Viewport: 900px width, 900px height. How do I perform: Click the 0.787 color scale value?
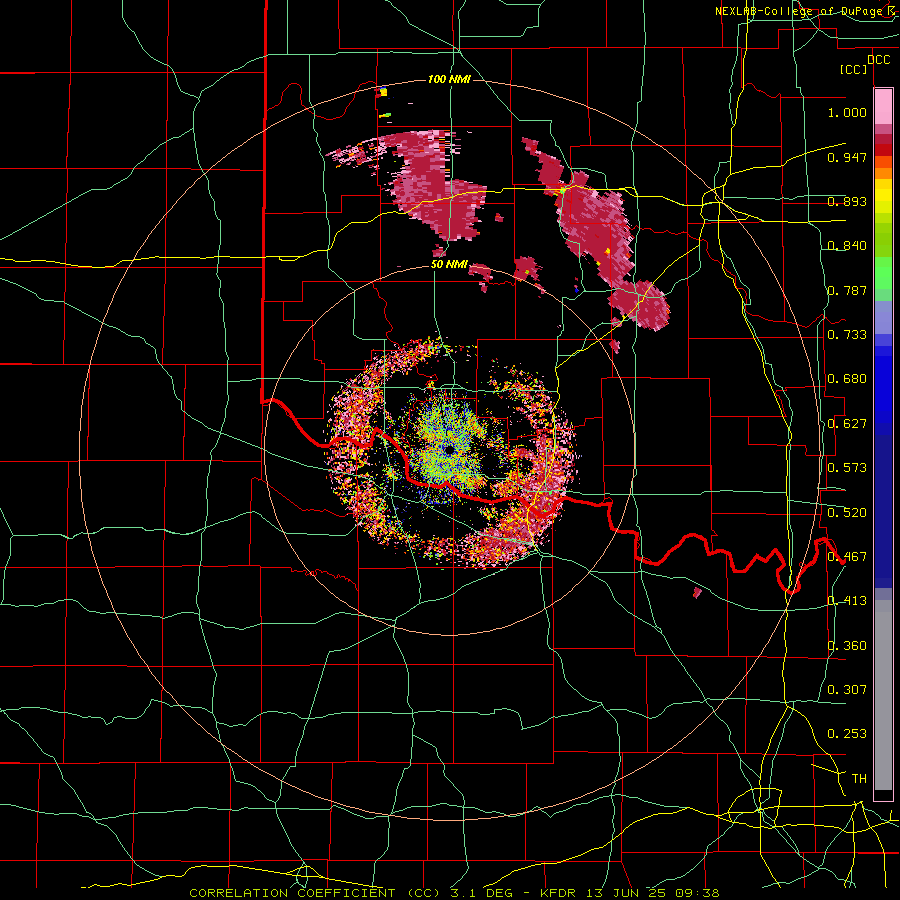(847, 290)
